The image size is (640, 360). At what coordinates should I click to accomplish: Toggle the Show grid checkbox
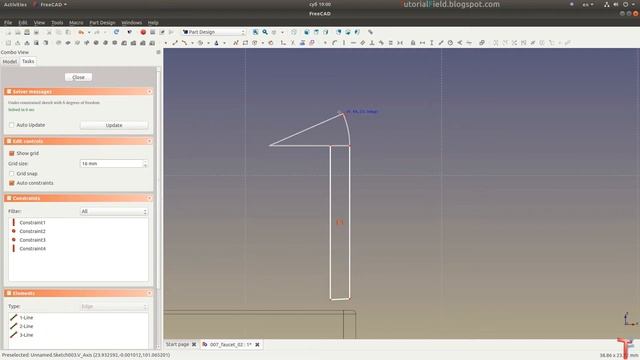(x=11, y=153)
